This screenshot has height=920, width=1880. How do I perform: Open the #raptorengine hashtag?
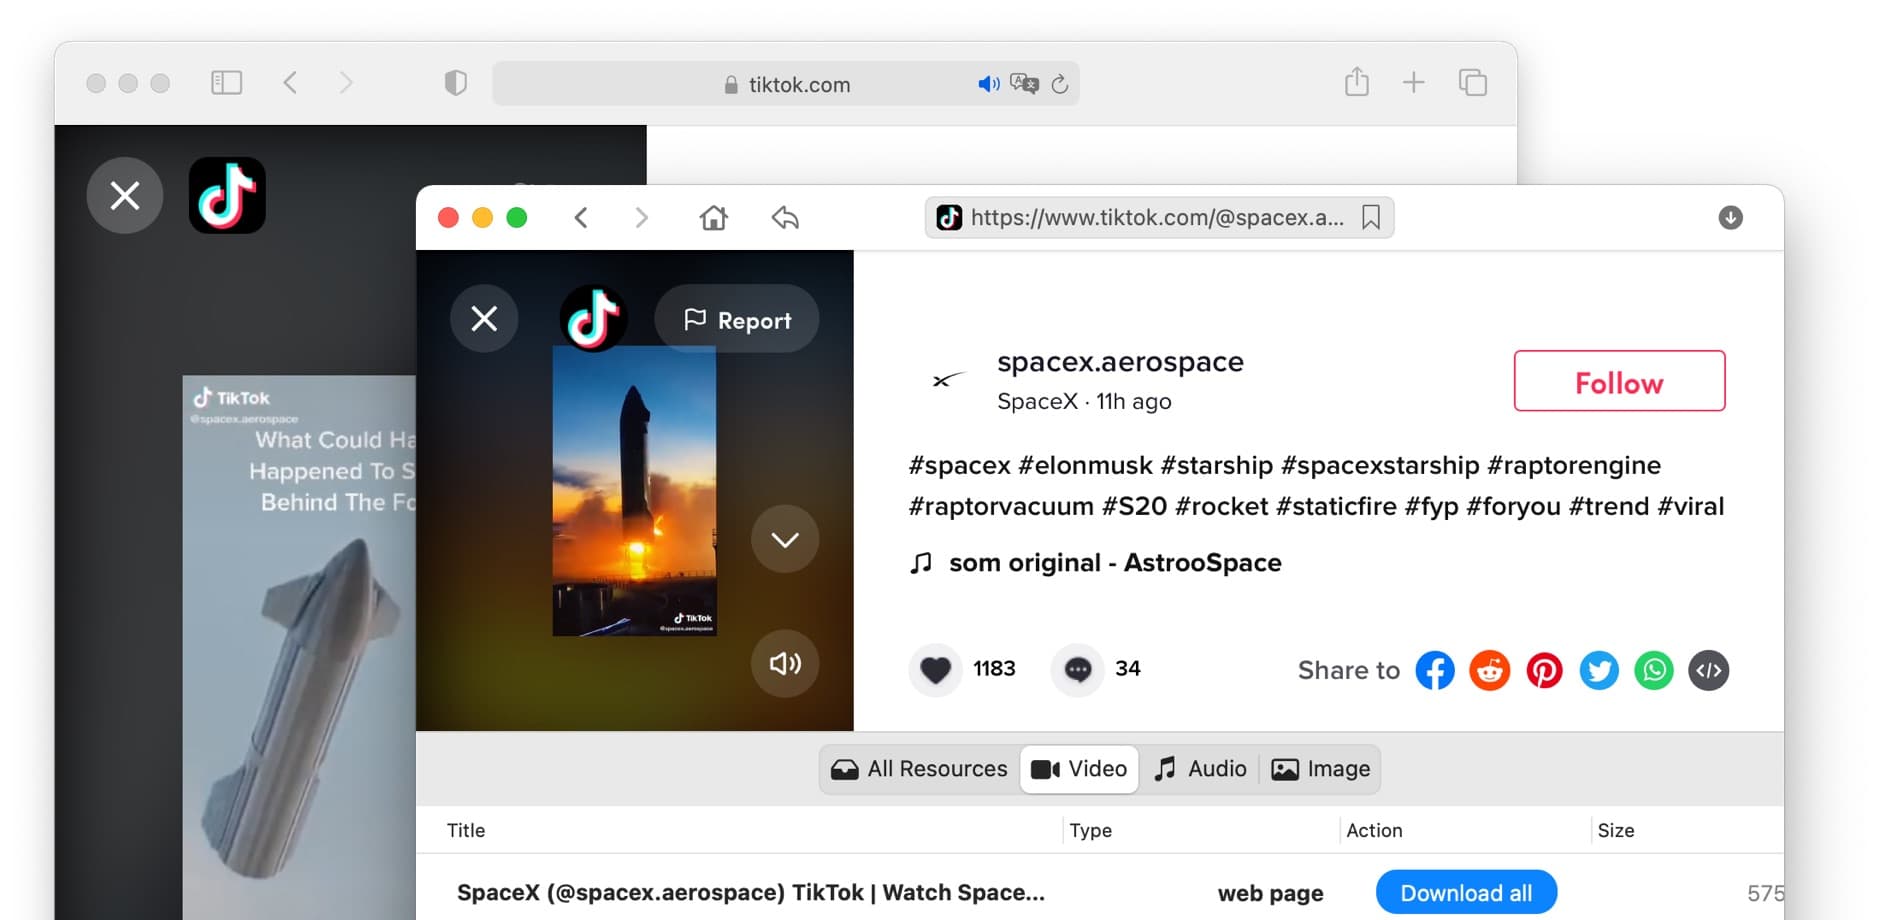point(1574,465)
